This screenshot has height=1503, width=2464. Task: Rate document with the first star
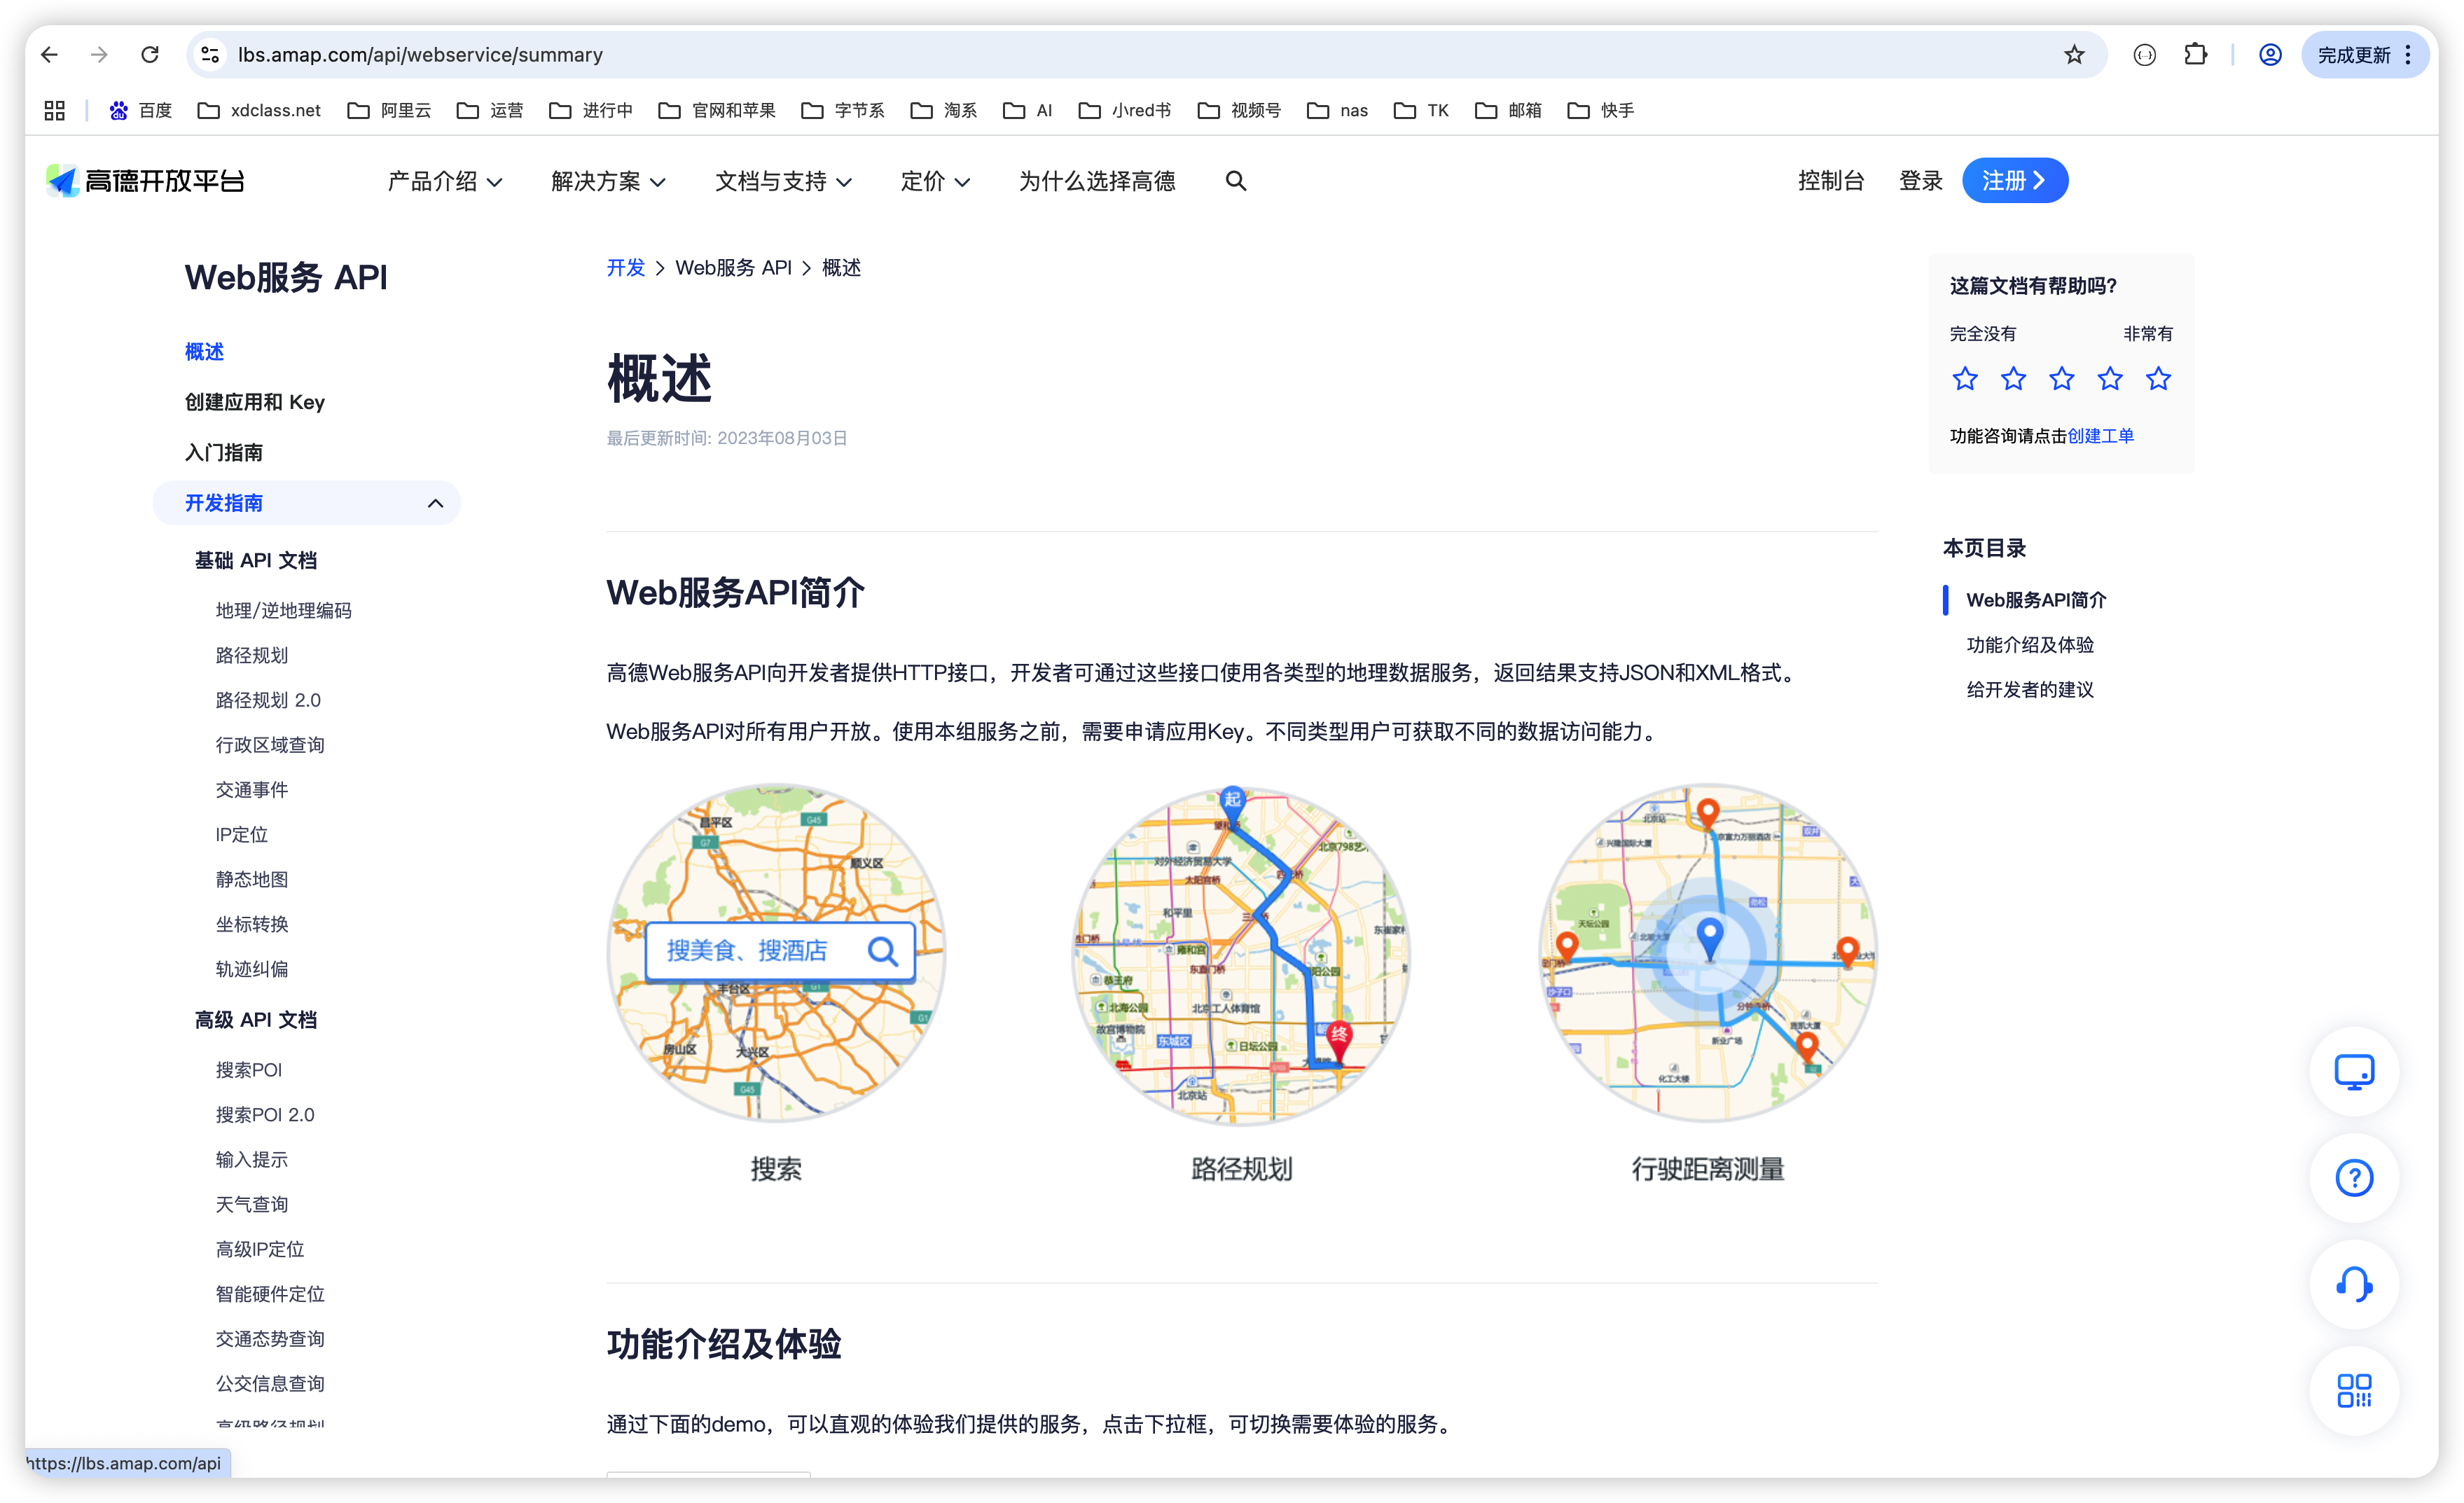pos(1965,379)
